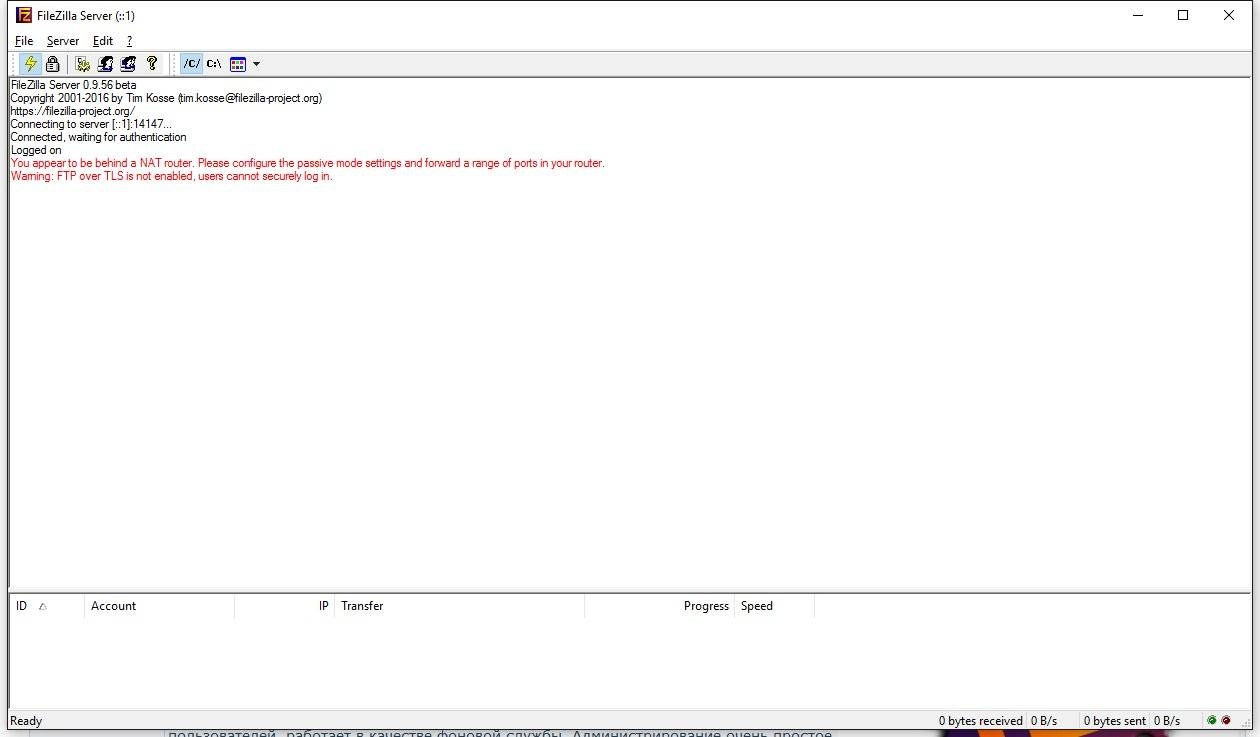Open the ? help menu
Viewport: 1260px width, 737px height.
130,41
